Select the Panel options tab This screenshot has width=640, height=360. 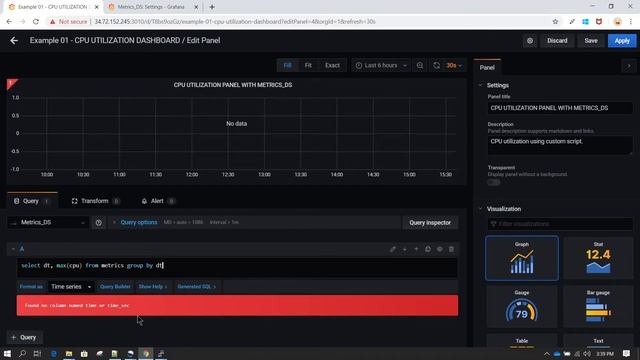(x=487, y=67)
